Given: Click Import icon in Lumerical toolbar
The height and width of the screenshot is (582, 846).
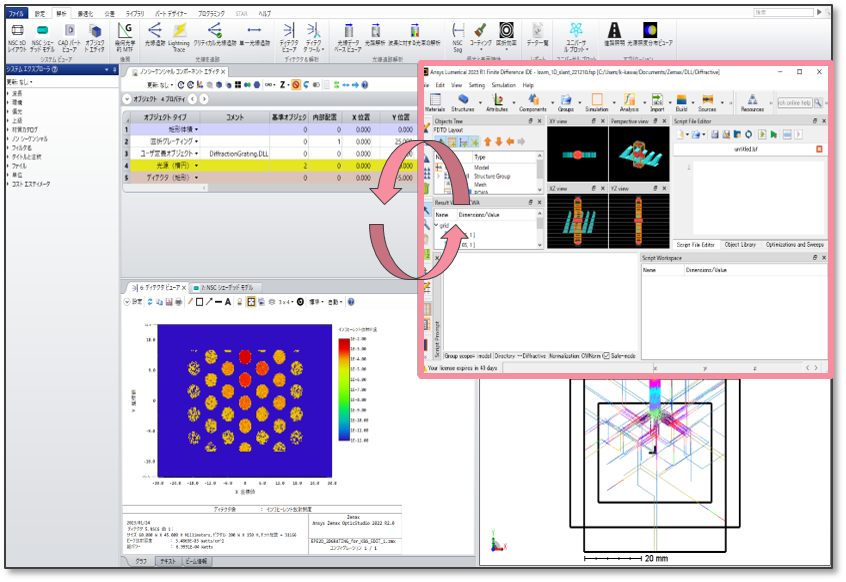Looking at the screenshot, I should click(x=657, y=102).
